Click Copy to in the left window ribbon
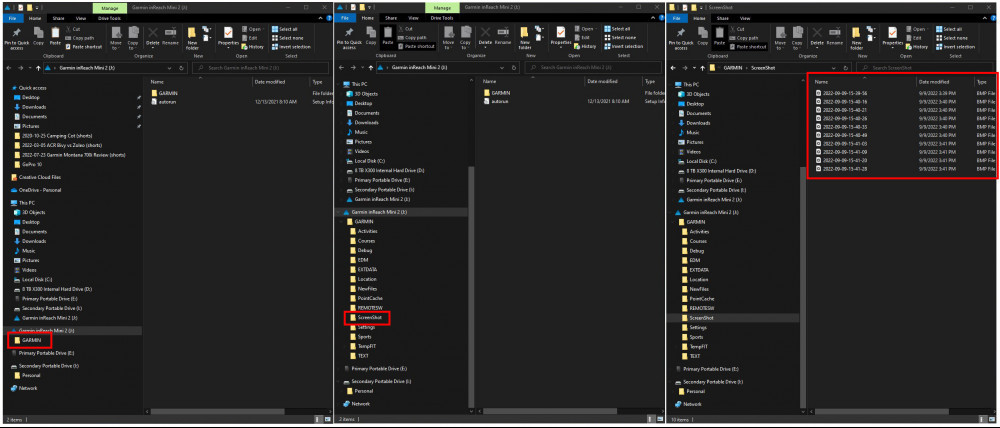This screenshot has height=428, width=1000. tap(133, 38)
